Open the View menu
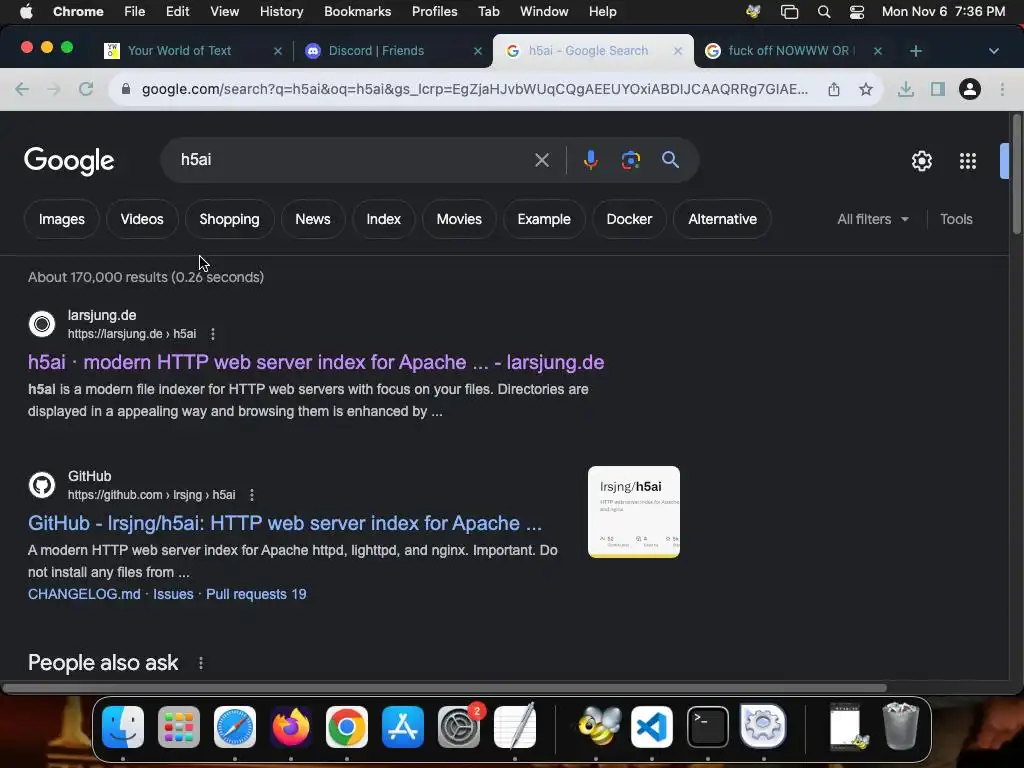This screenshot has height=768, width=1024. pos(224,12)
